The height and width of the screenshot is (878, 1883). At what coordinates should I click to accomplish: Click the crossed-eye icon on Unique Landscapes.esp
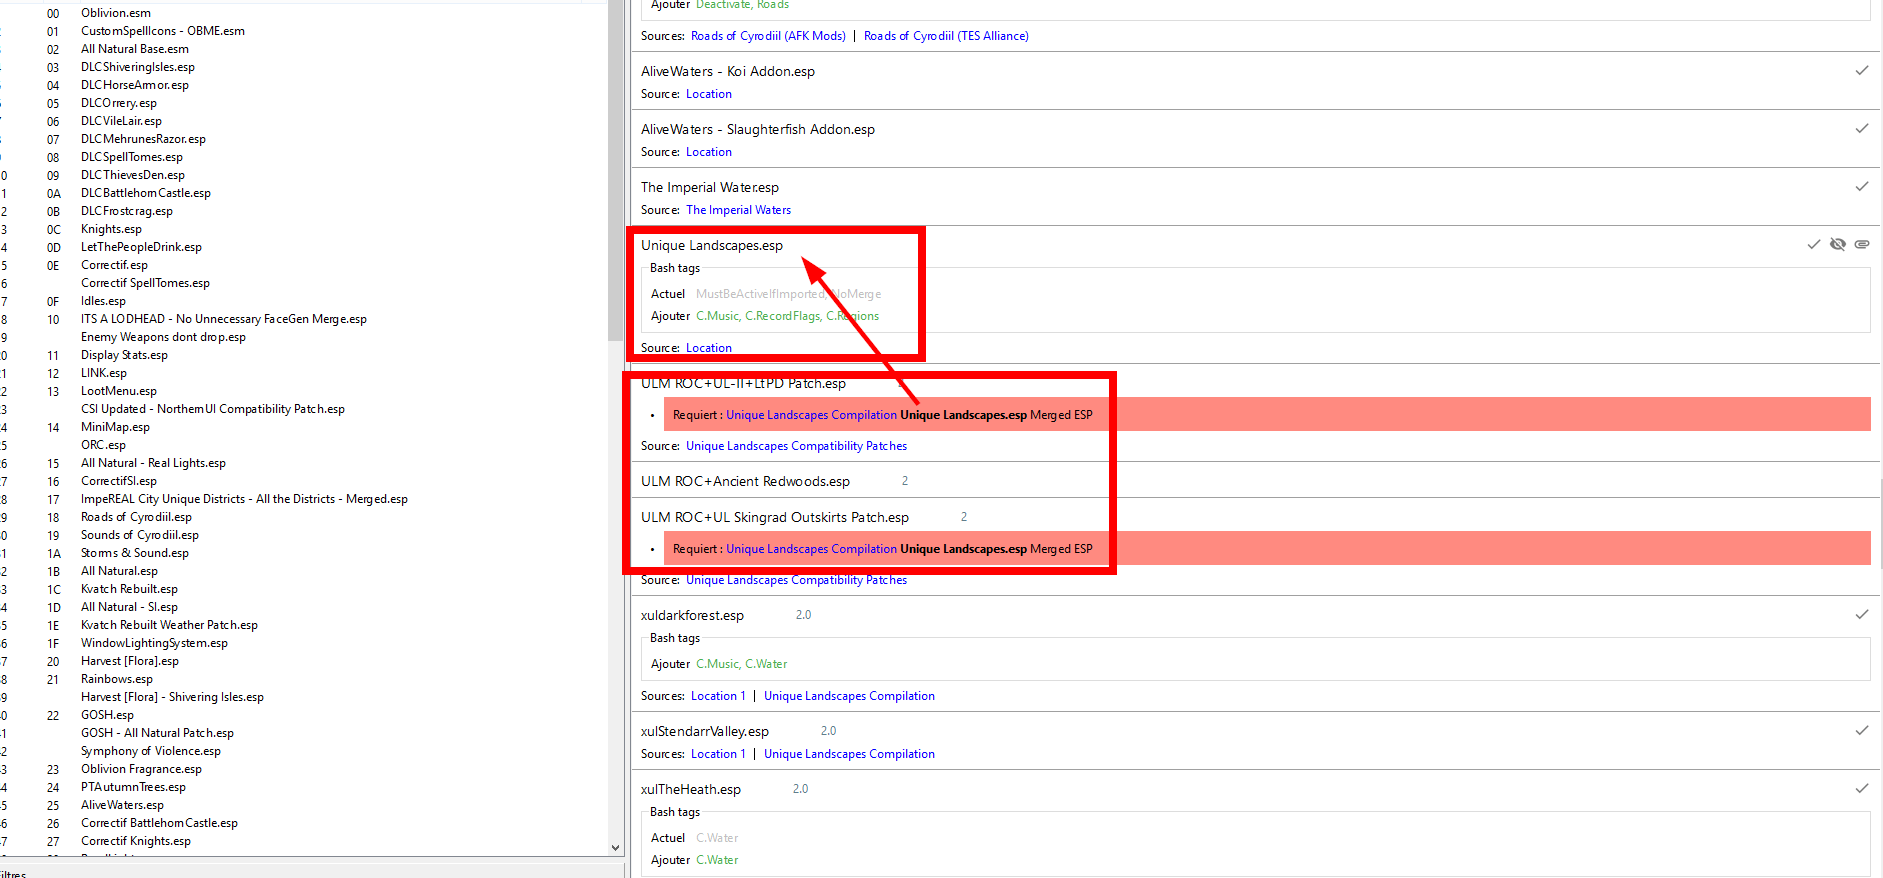[x=1838, y=245]
